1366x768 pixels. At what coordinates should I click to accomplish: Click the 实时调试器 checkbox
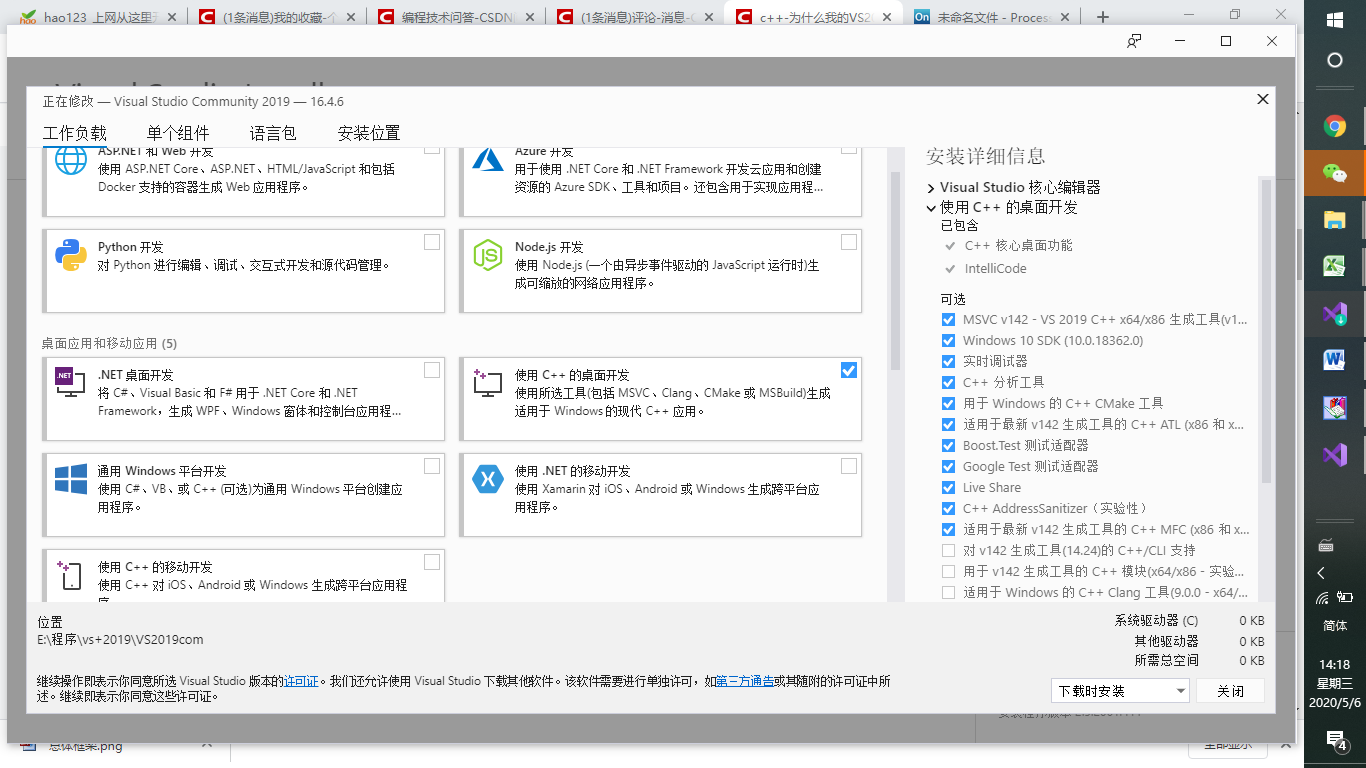(948, 362)
